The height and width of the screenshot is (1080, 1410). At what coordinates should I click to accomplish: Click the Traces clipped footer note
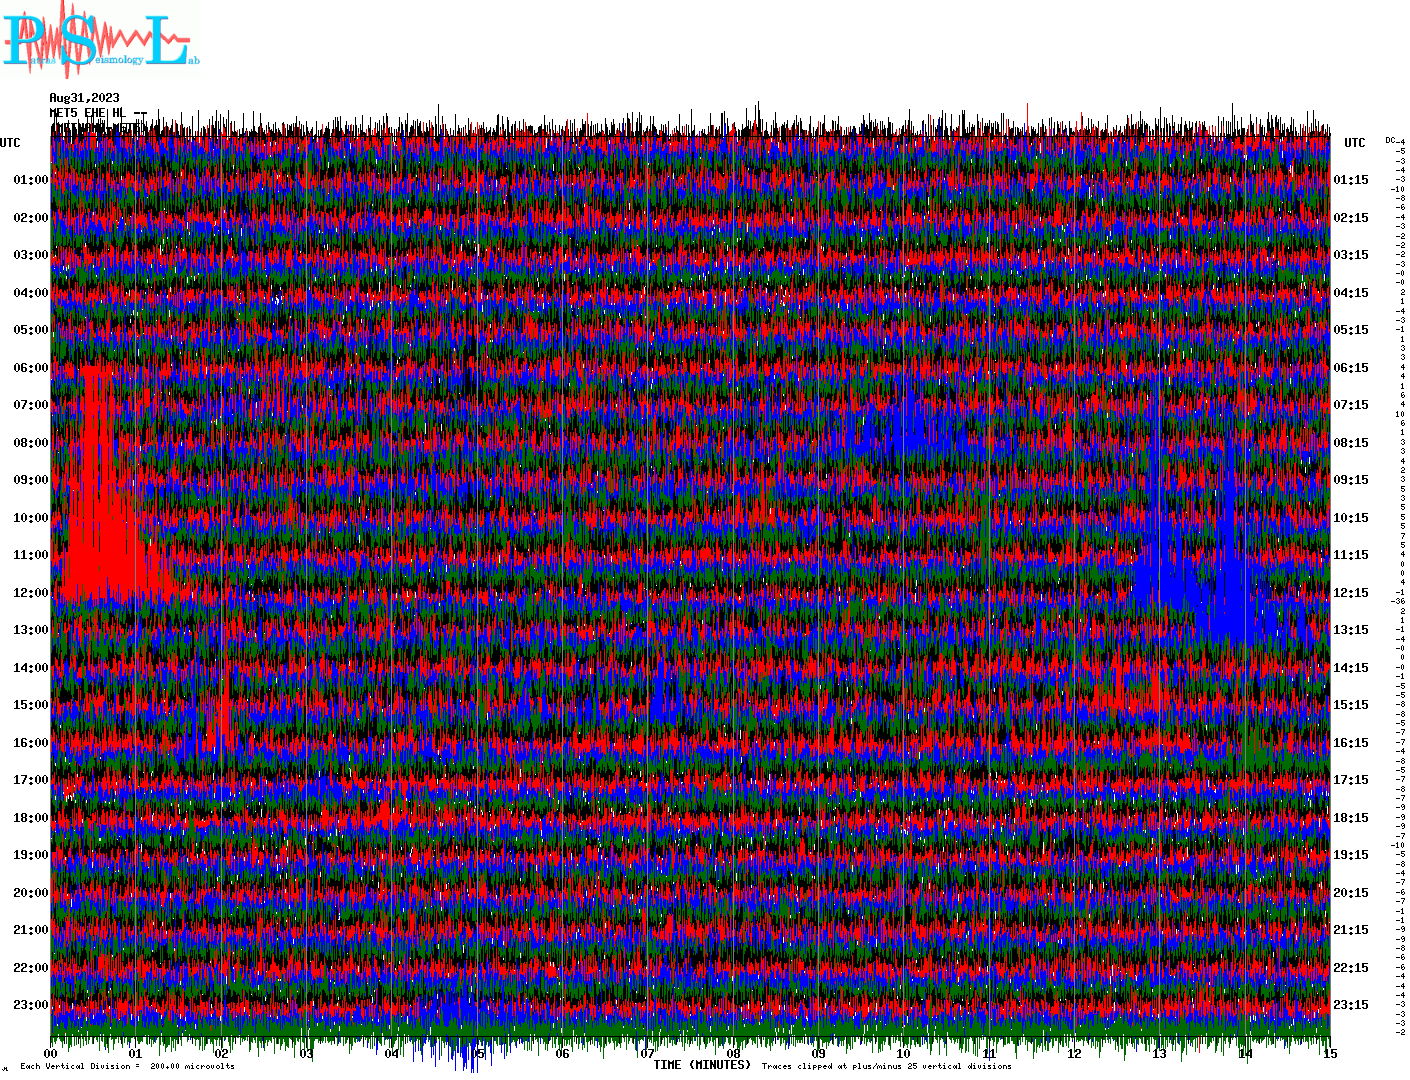[x=886, y=1066]
